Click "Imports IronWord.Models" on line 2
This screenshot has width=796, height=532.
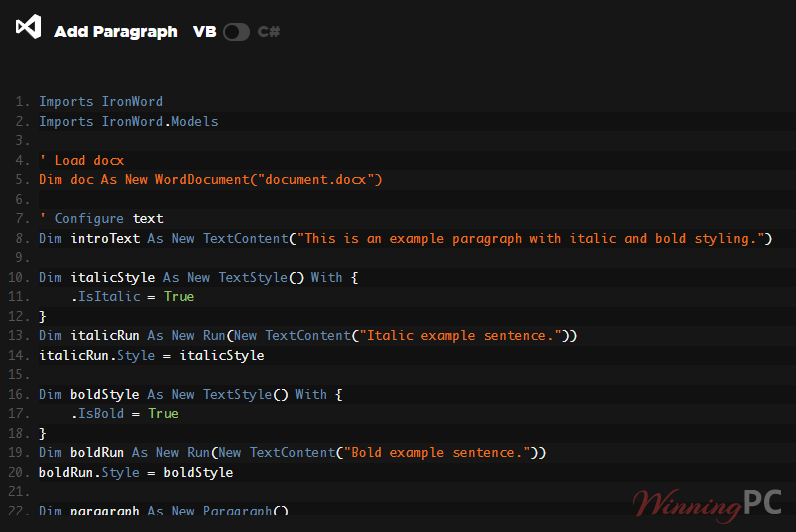pos(128,121)
